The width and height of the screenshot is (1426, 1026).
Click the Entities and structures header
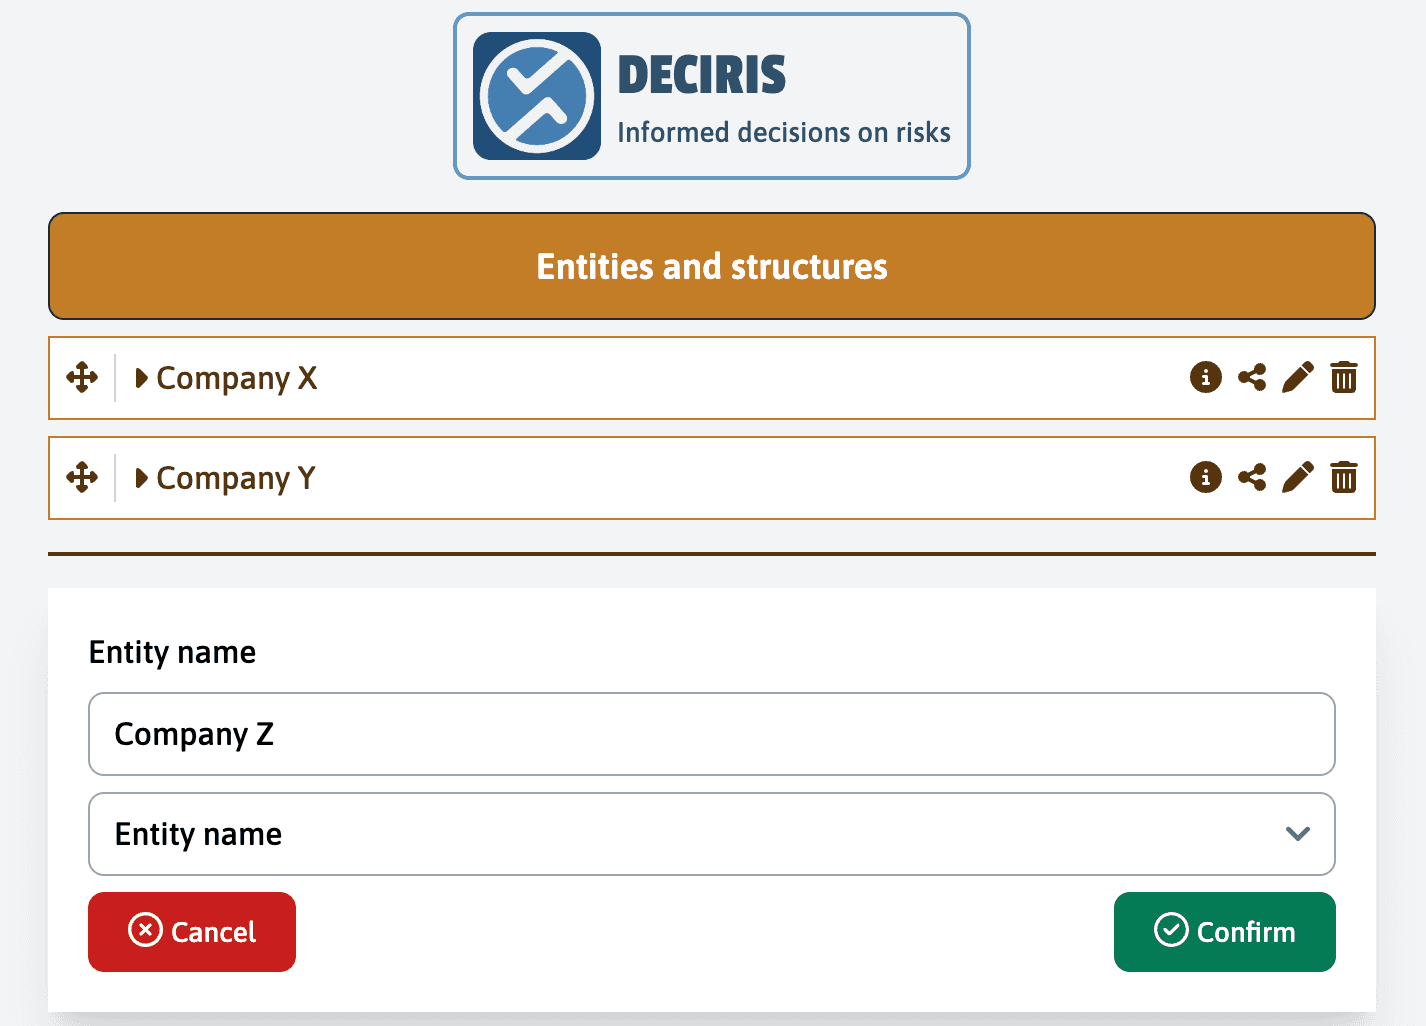[x=711, y=266]
